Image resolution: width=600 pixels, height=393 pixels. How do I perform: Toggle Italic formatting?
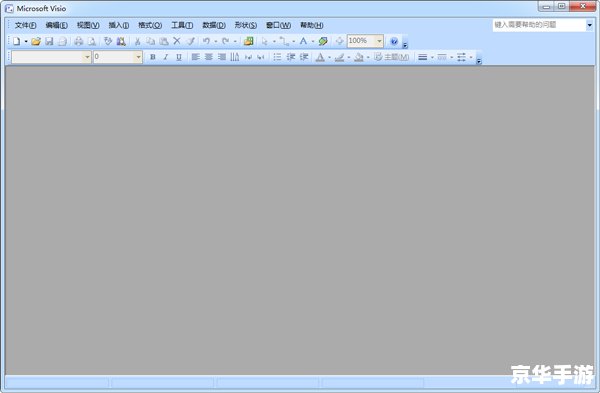[x=166, y=57]
